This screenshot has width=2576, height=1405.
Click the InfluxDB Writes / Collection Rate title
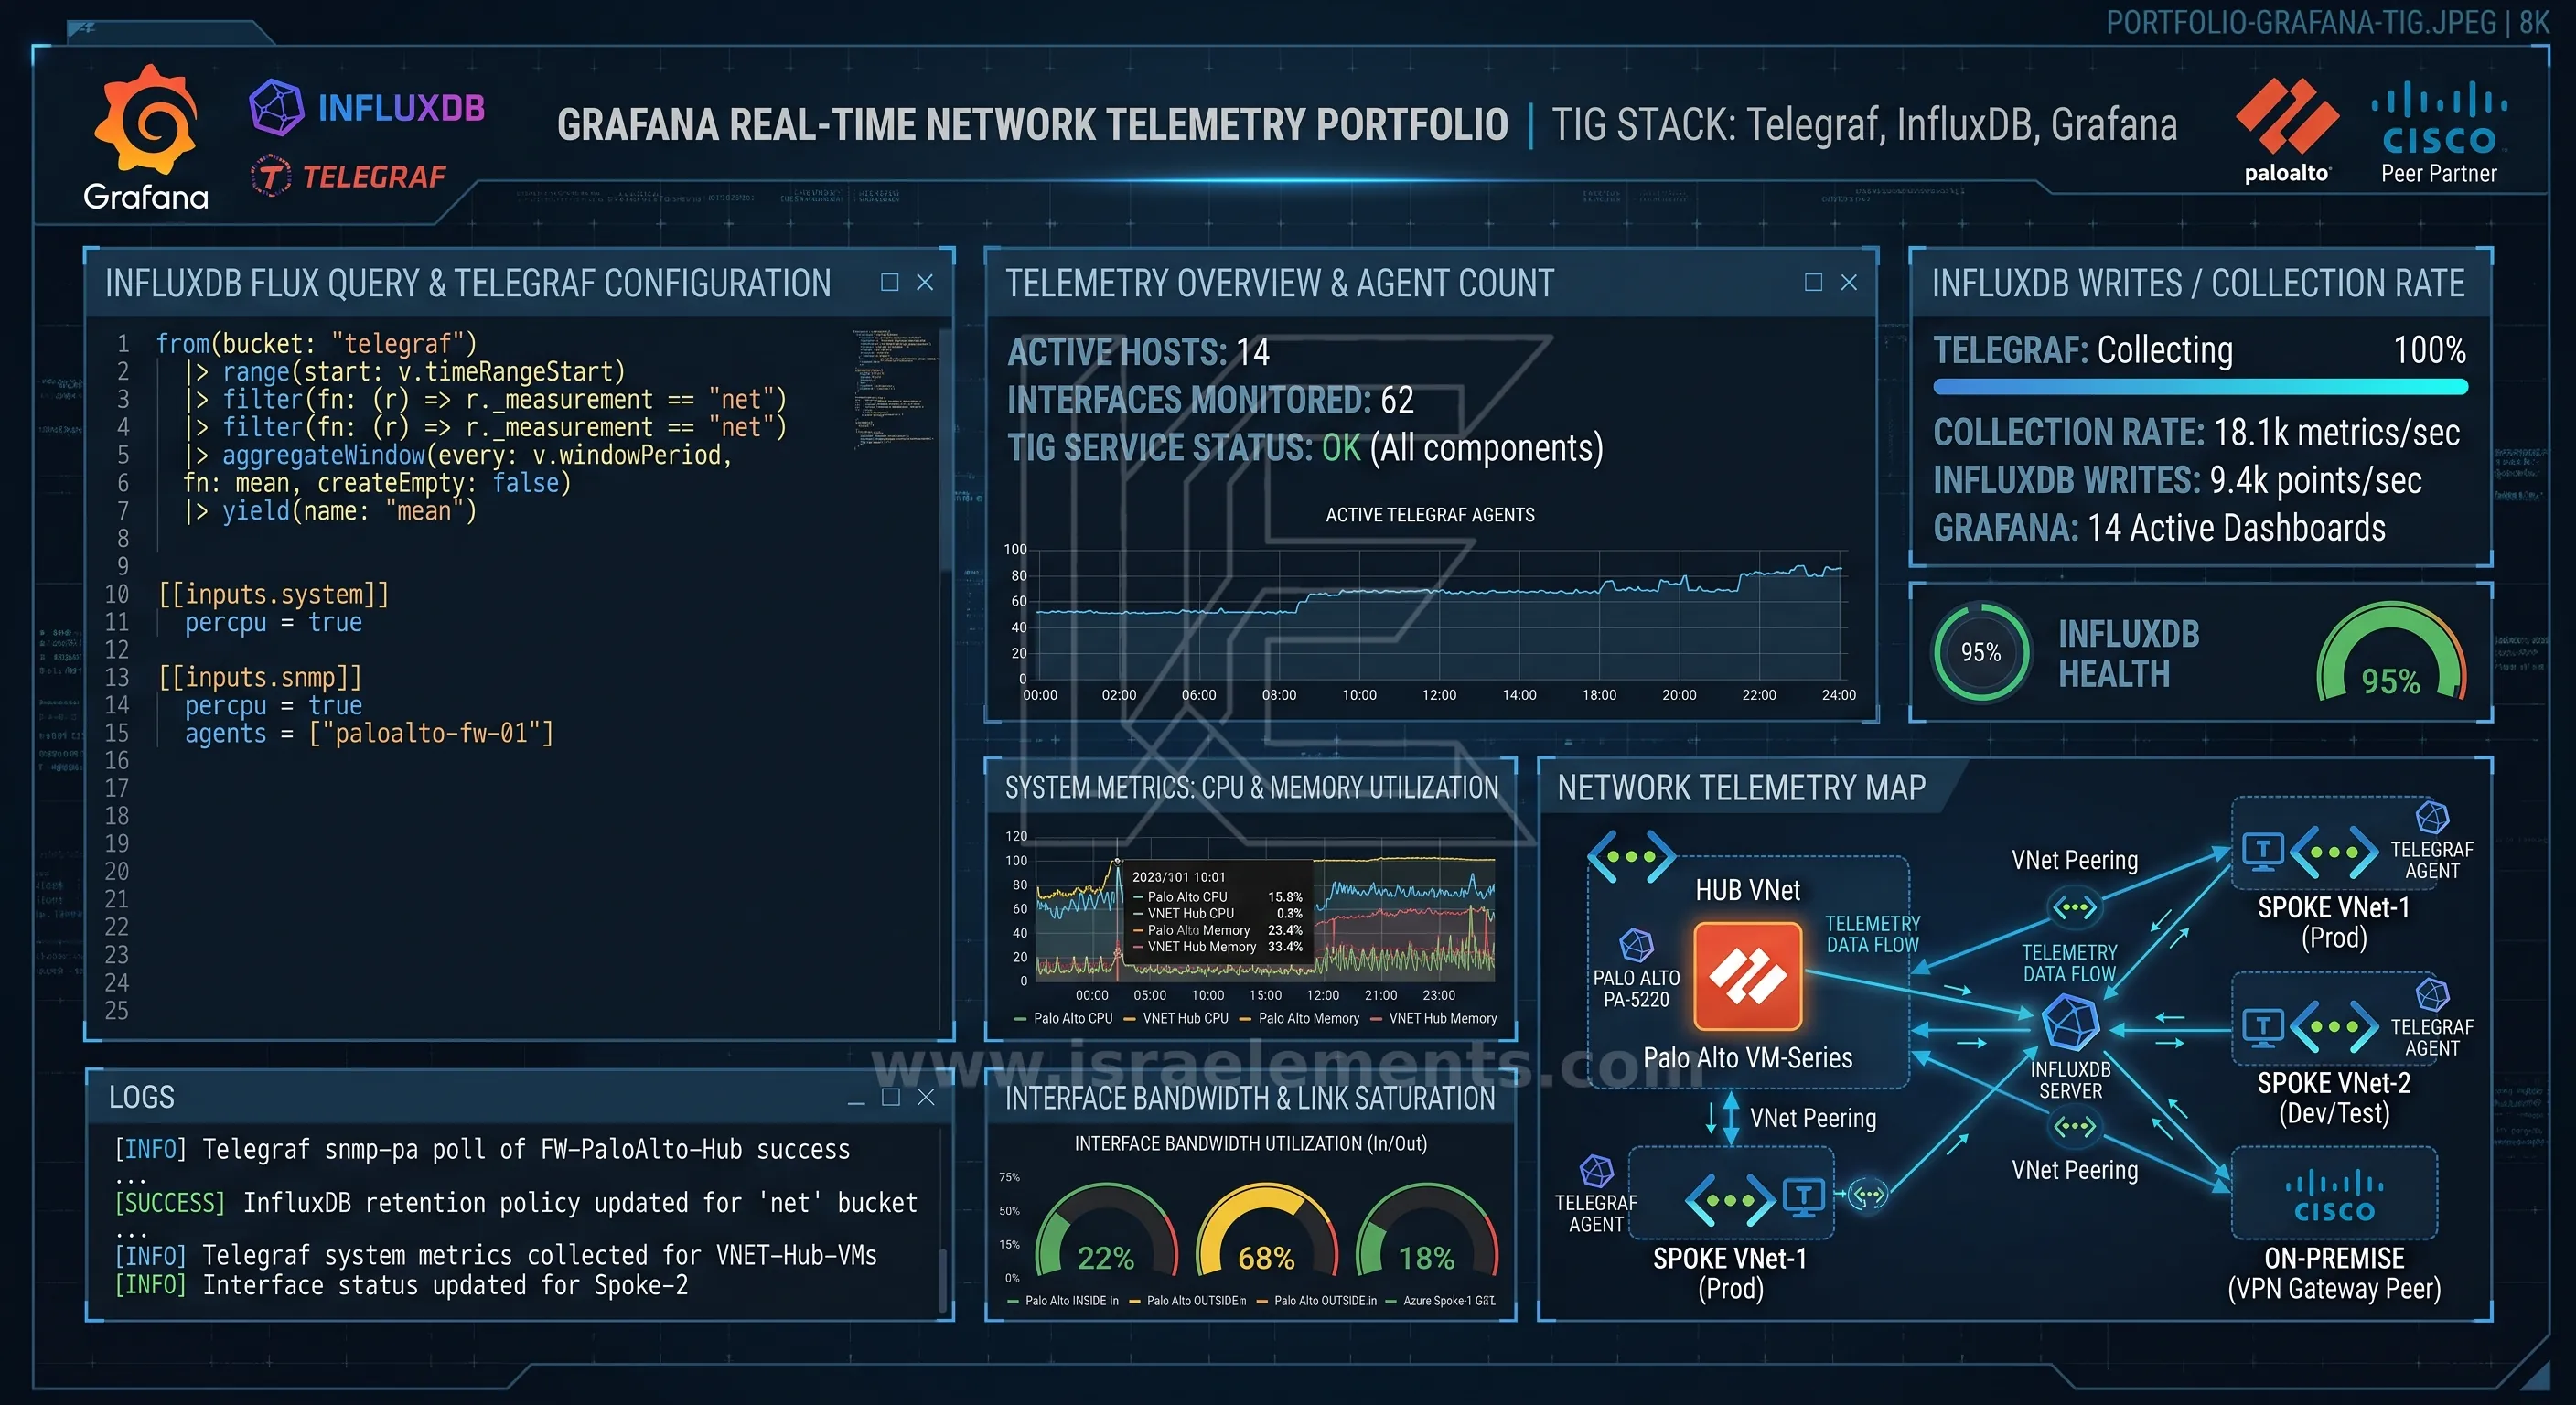(2197, 283)
